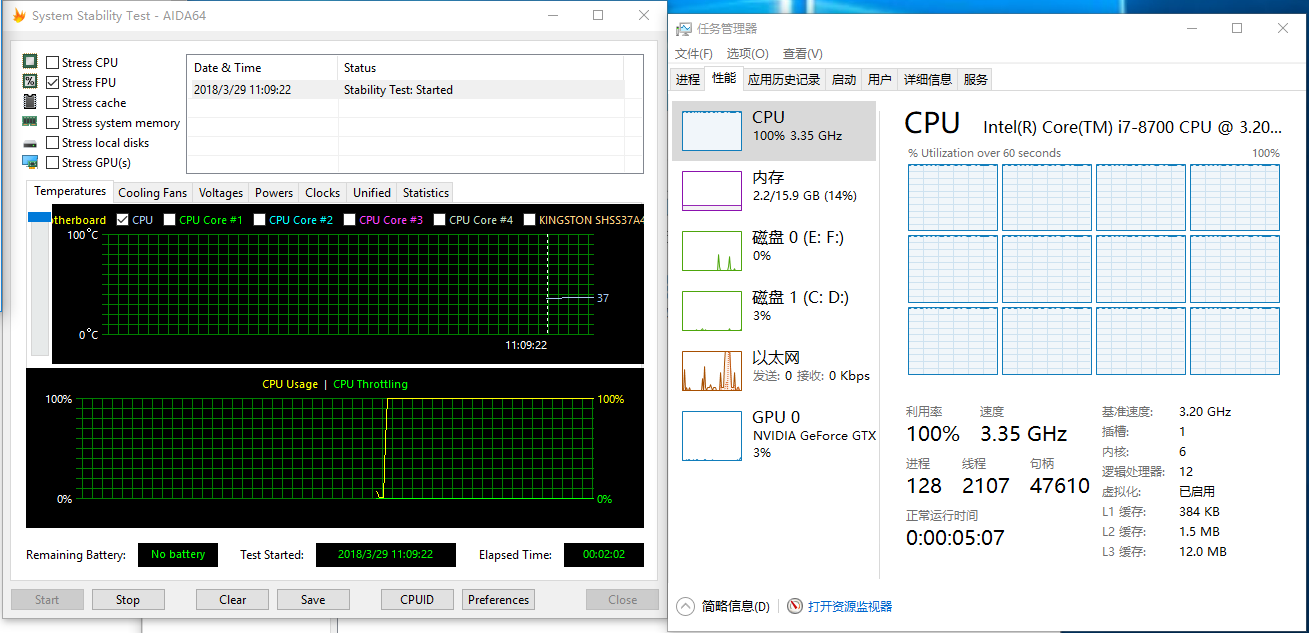
Task: Click the 11:09:22 timeline marker in temperature graph
Action: pyautogui.click(x=526, y=345)
